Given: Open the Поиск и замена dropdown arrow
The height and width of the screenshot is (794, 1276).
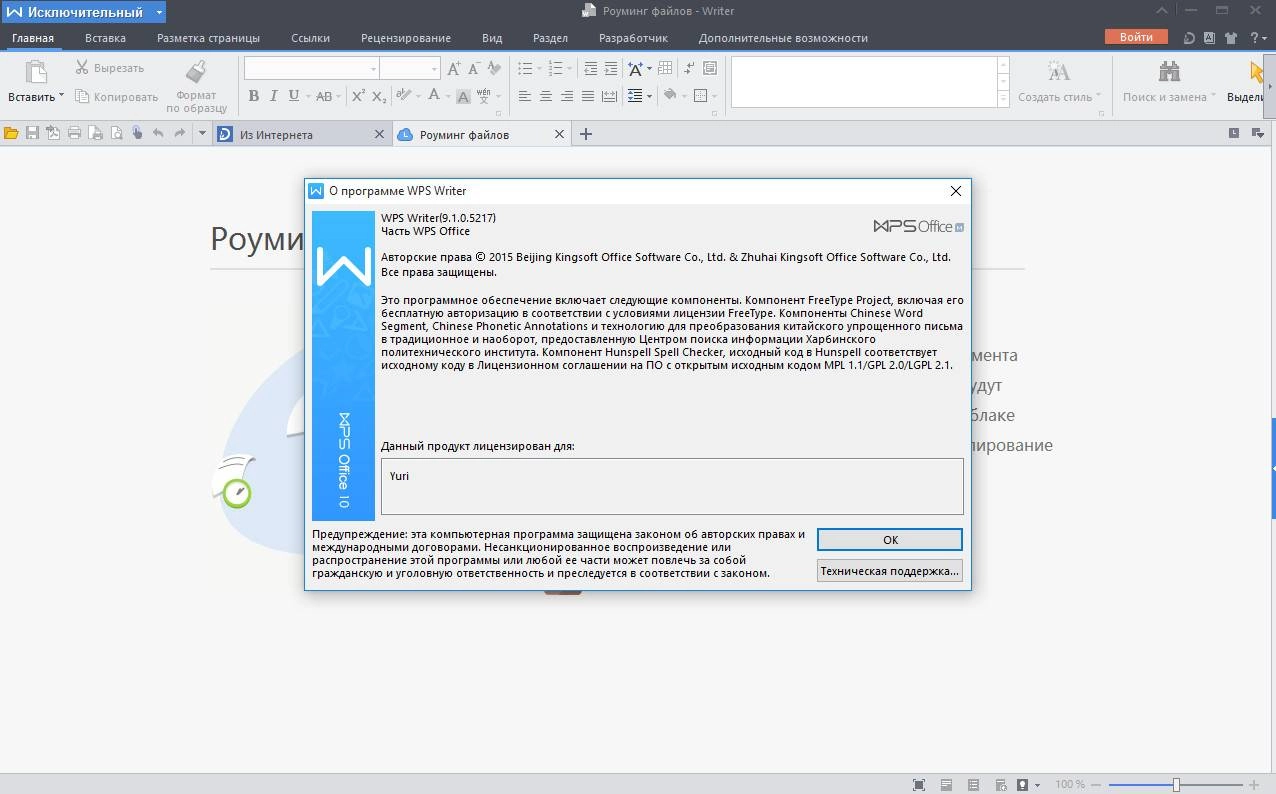Looking at the screenshot, I should point(1214,97).
